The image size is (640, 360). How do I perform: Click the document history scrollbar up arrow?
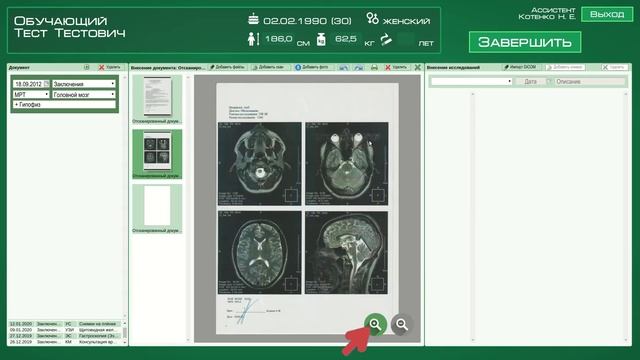tap(124, 323)
